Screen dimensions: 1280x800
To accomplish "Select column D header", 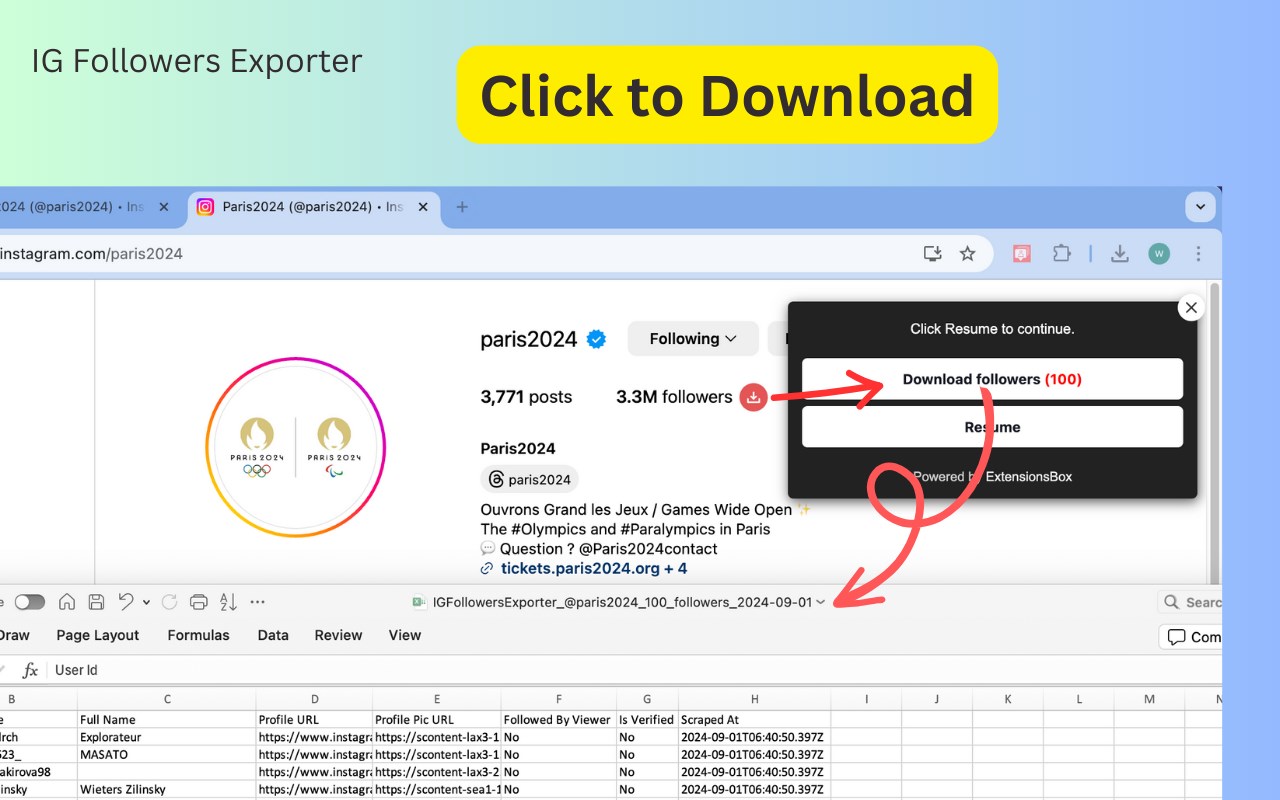I will [x=314, y=700].
